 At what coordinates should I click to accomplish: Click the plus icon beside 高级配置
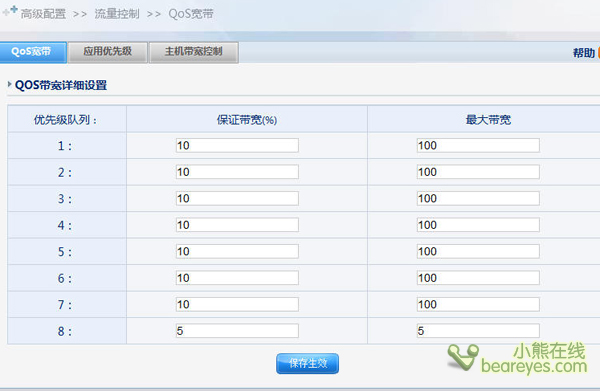[10, 11]
